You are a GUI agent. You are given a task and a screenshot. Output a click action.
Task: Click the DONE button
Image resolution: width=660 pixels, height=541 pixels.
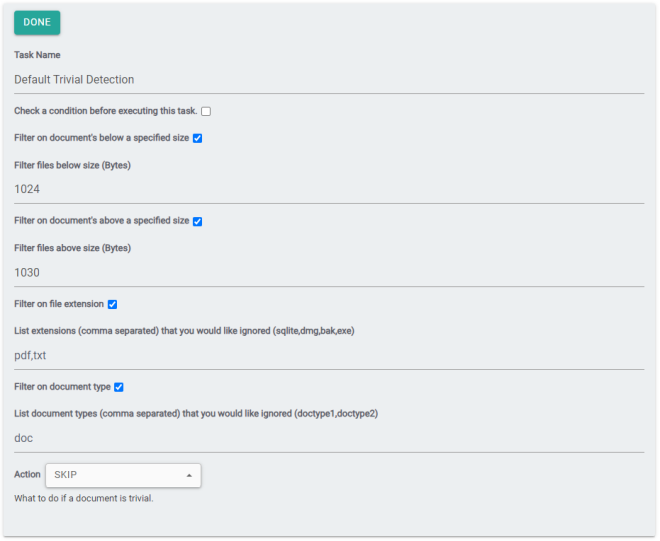37,22
